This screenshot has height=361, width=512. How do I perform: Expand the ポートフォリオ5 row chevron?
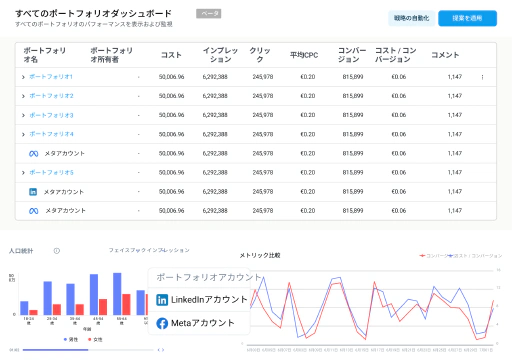(x=23, y=173)
